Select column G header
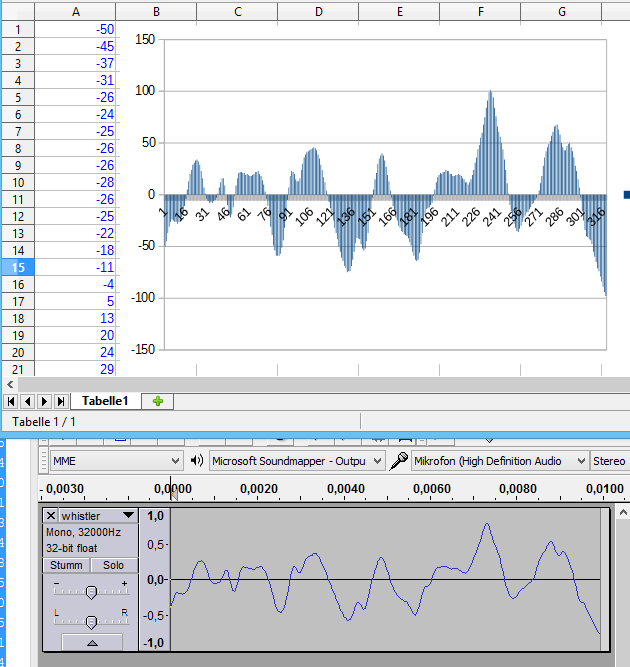 [x=562, y=12]
